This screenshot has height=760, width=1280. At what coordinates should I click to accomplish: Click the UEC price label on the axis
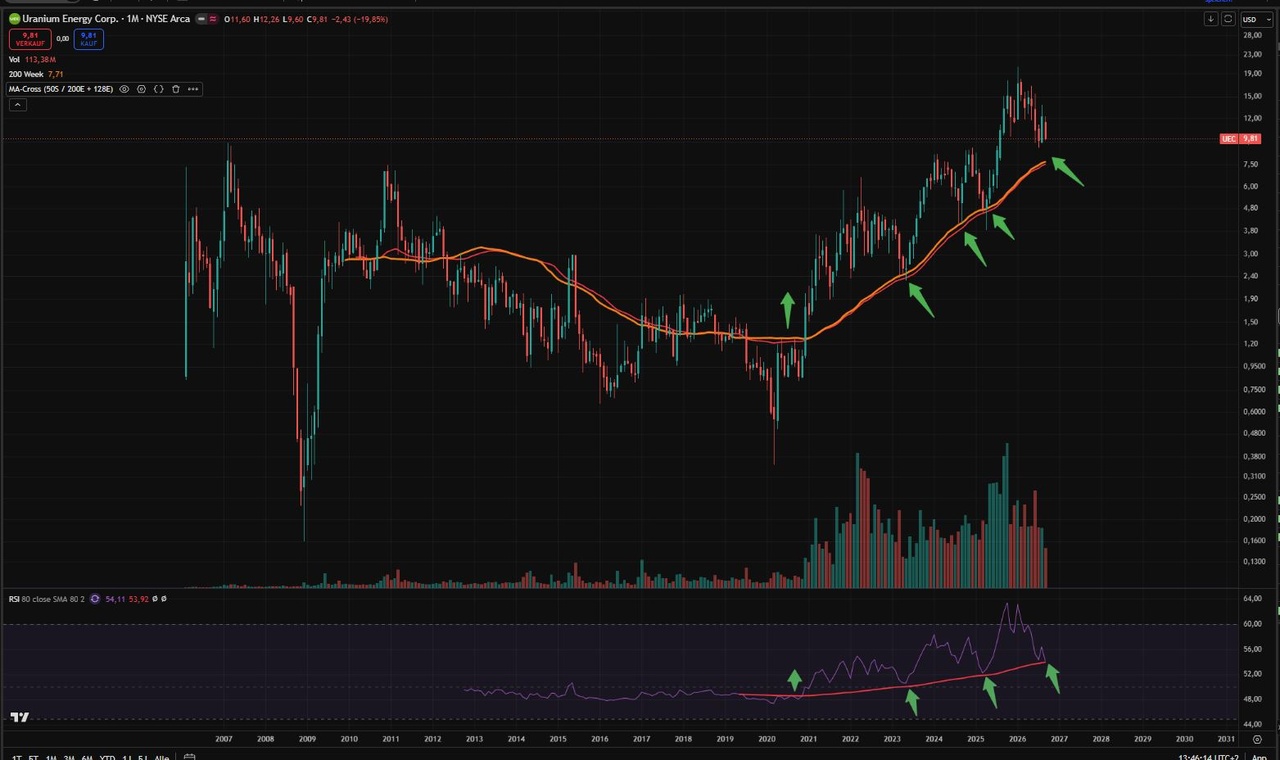[x=1240, y=139]
